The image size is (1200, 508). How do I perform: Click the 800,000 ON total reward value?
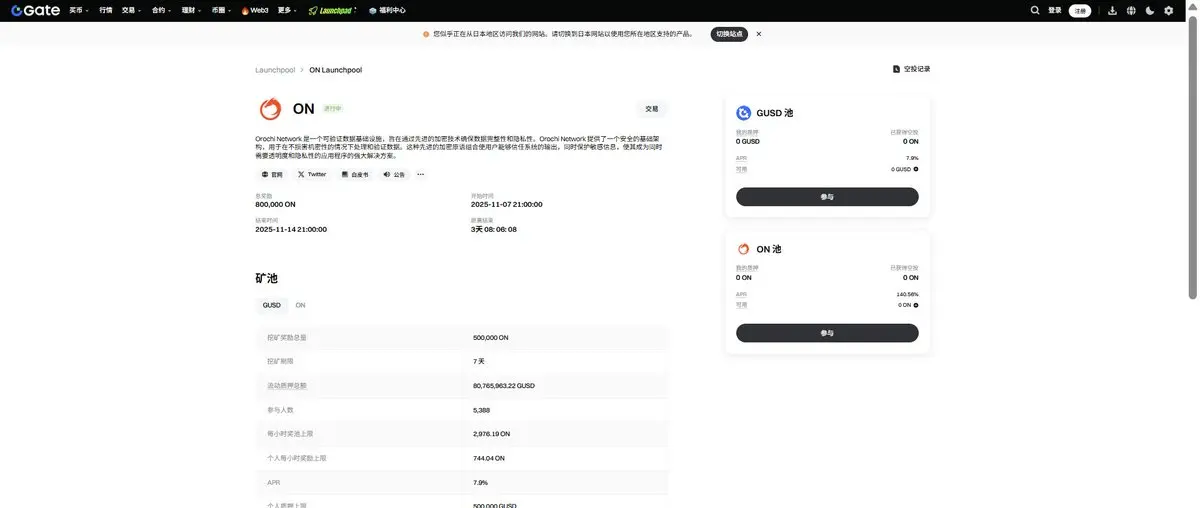pos(275,204)
